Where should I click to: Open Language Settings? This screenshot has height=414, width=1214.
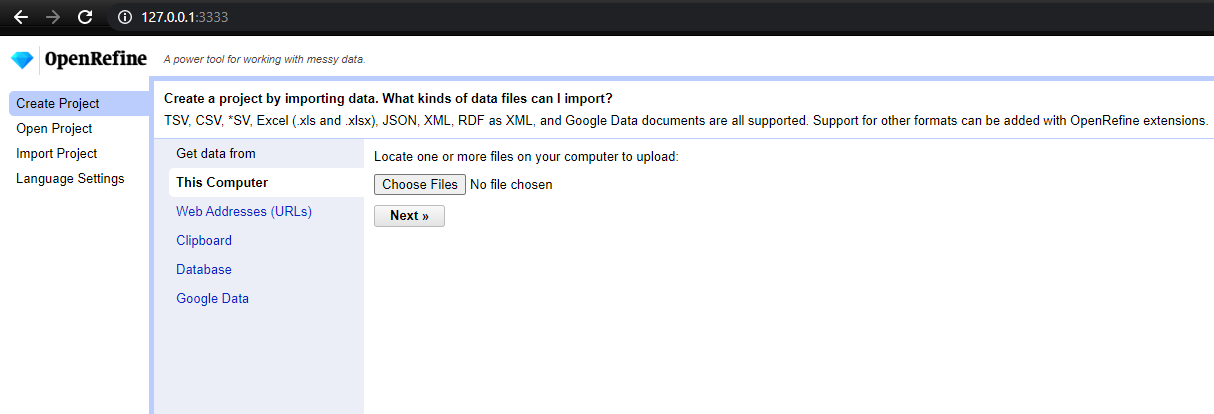point(70,179)
